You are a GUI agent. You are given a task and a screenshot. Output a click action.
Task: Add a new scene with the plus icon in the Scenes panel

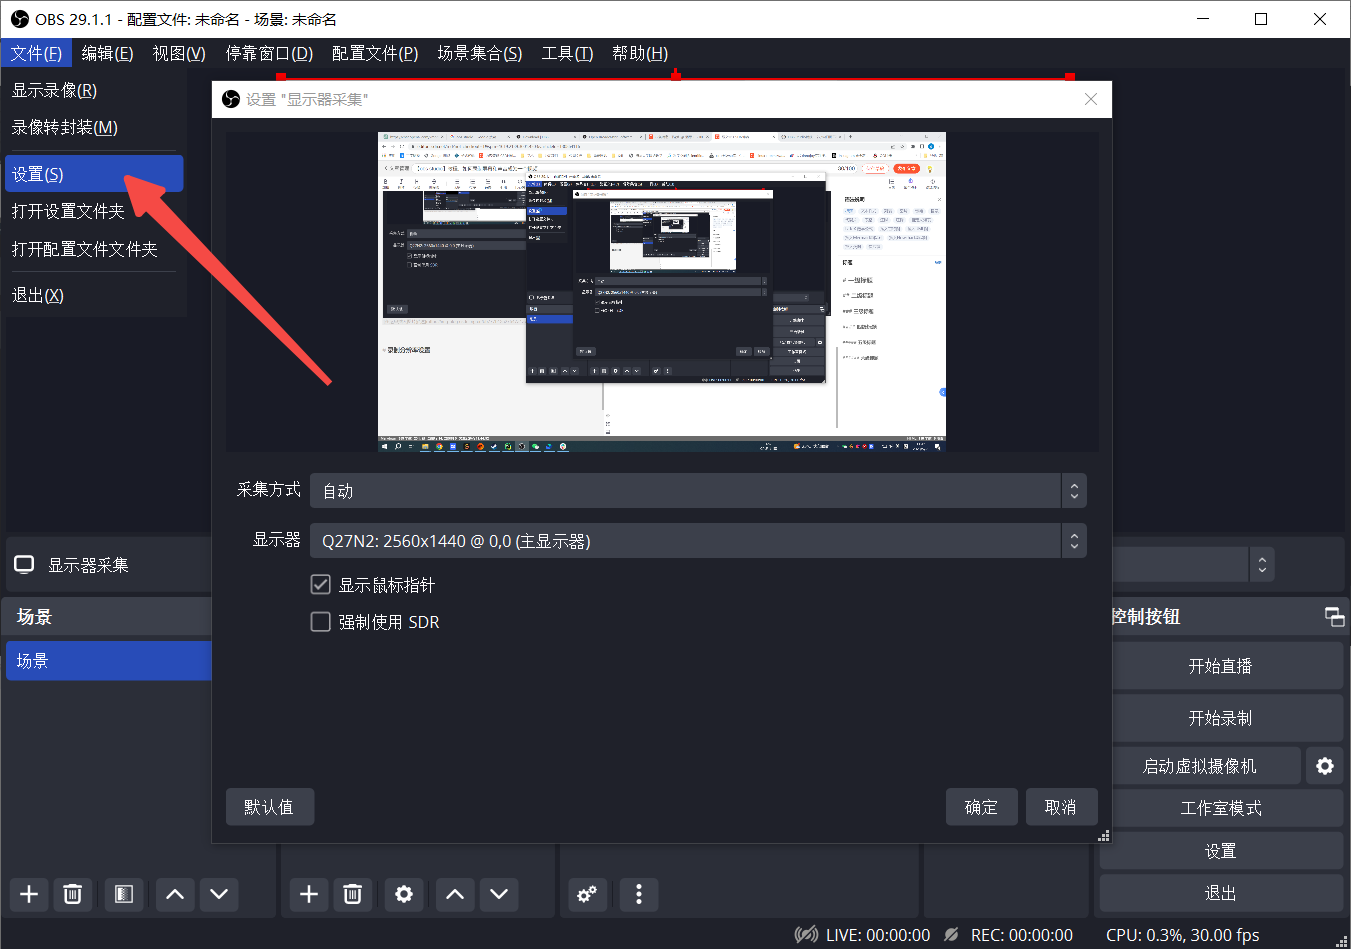click(x=29, y=894)
